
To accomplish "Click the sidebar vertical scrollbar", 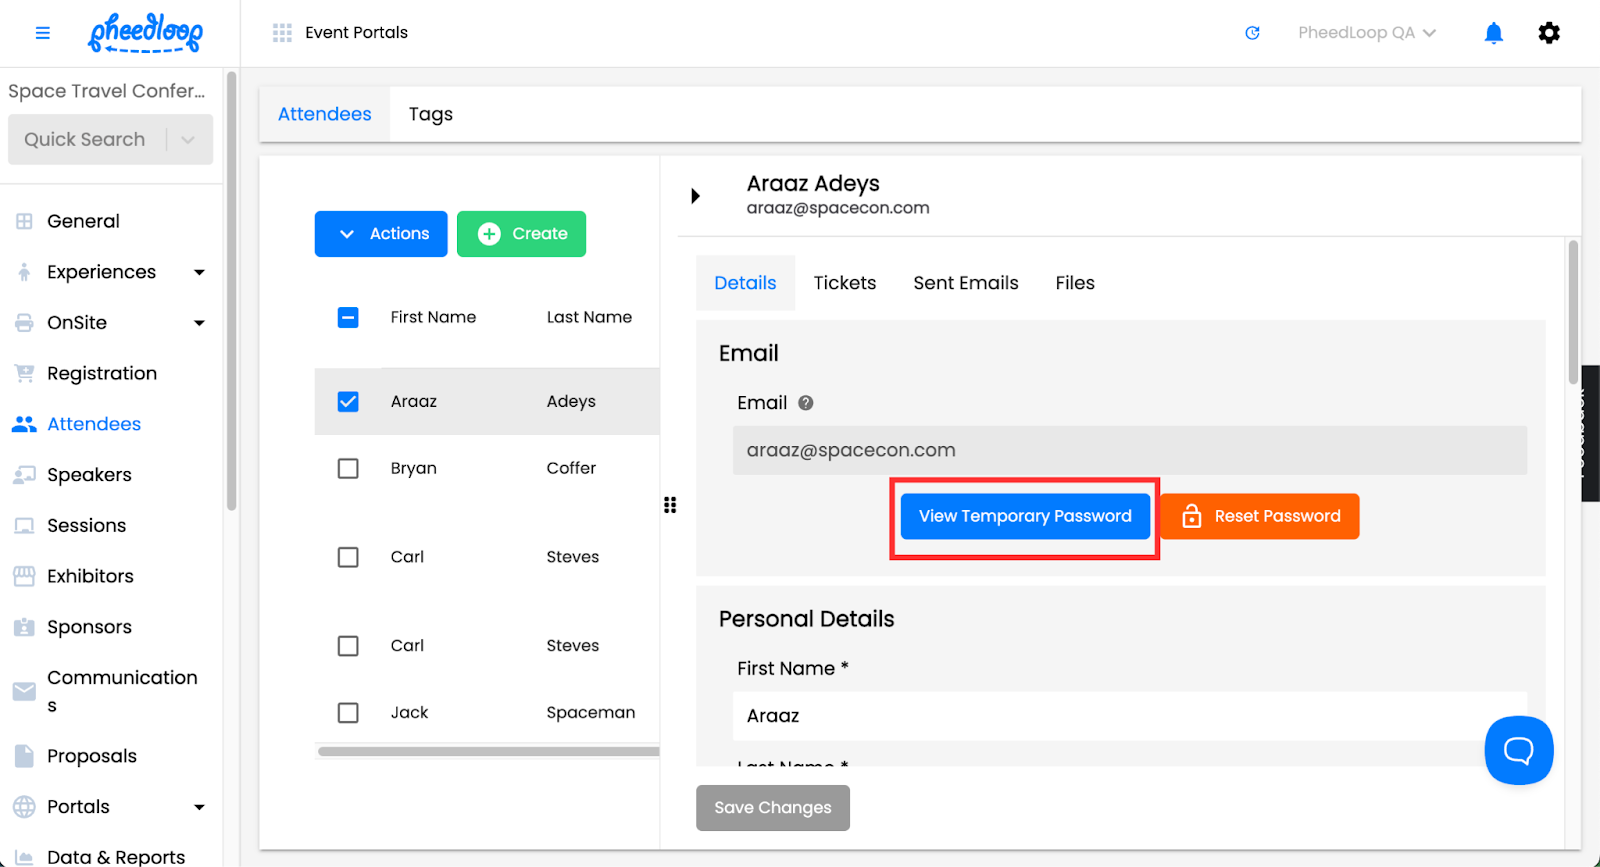I will point(232,290).
